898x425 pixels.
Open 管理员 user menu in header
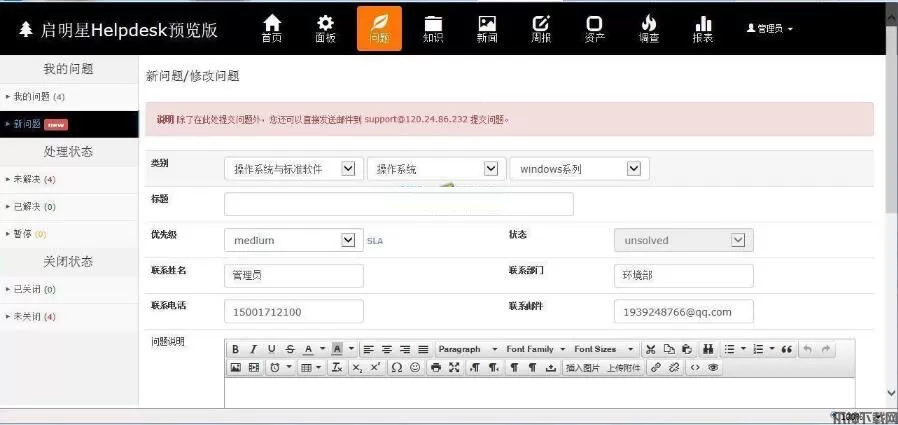click(x=769, y=29)
